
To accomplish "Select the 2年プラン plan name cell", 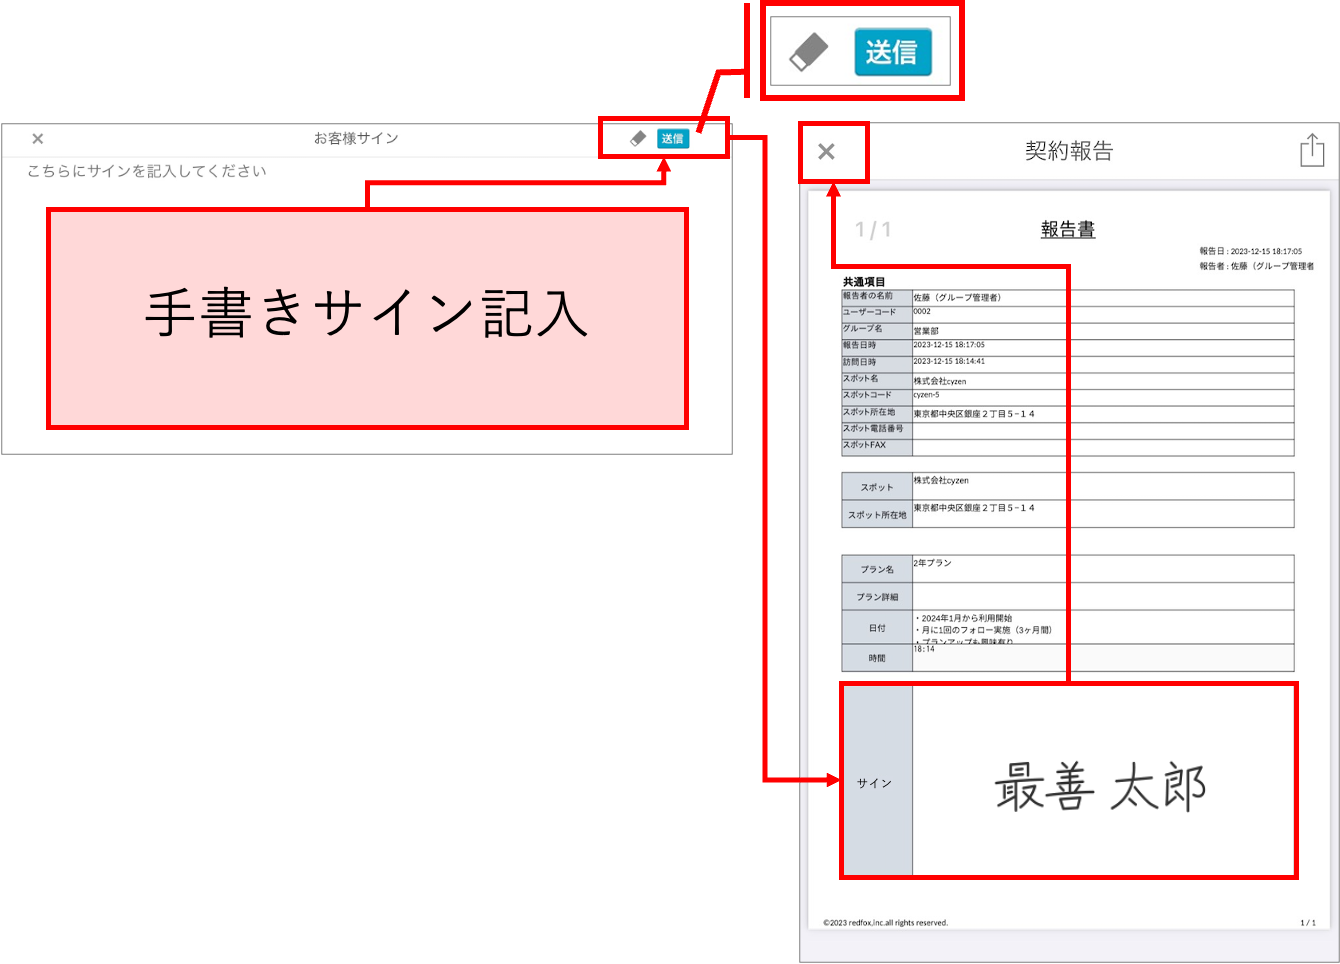I will point(1103,568).
